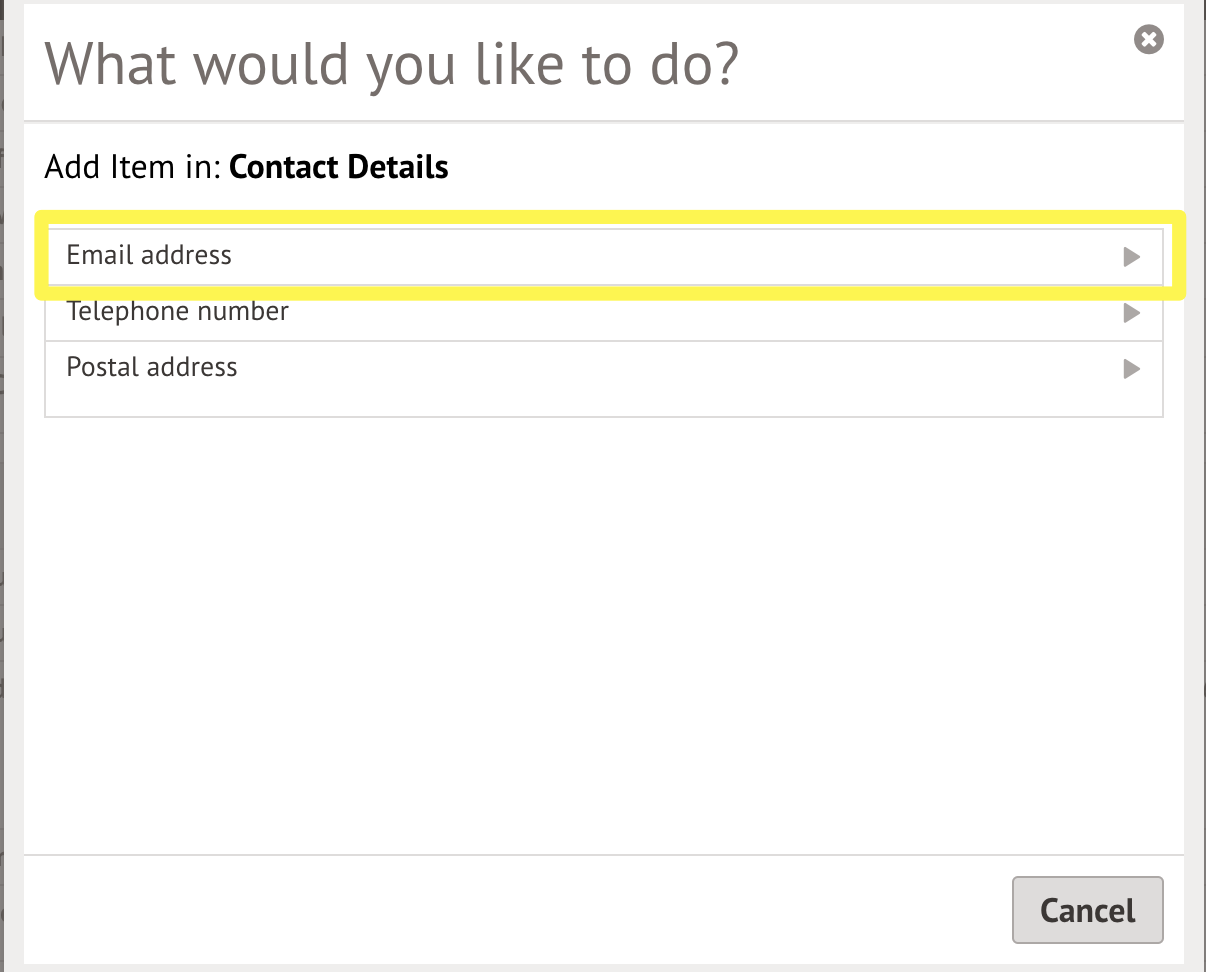The image size is (1206, 972).
Task: Select the Email address label text
Action: (149, 255)
